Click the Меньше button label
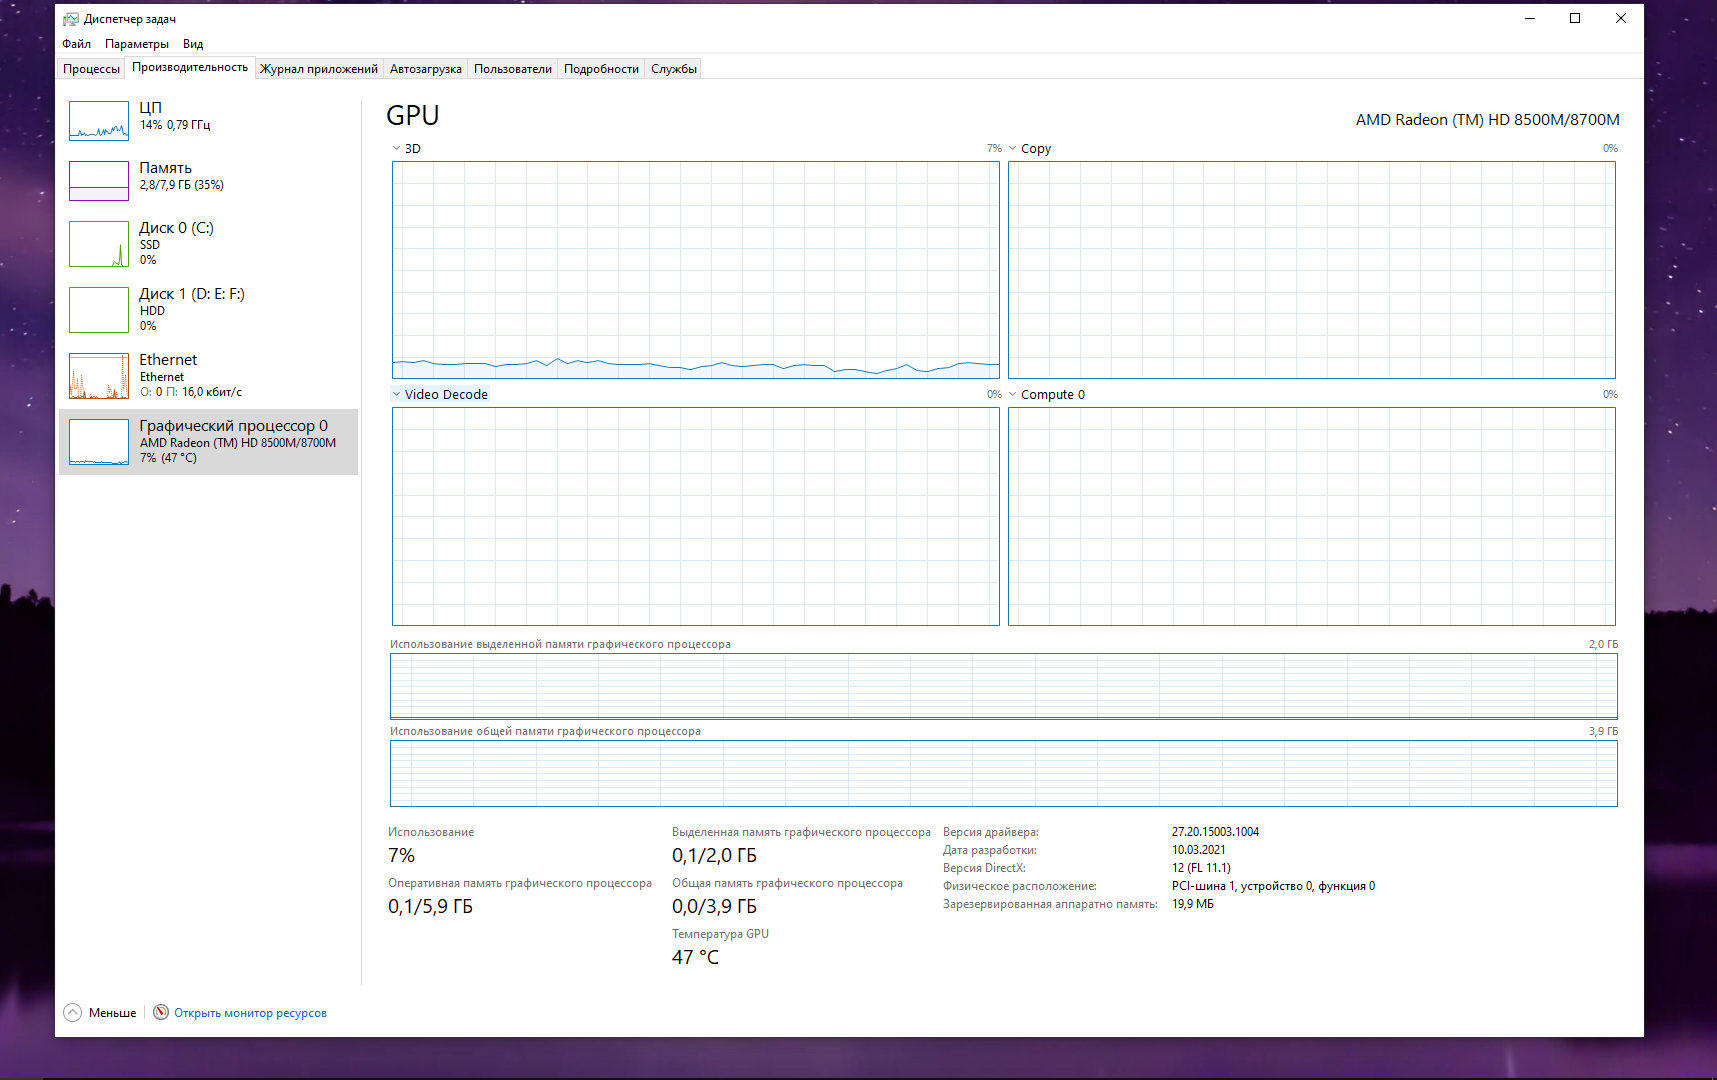The width and height of the screenshot is (1717, 1080). (112, 1013)
